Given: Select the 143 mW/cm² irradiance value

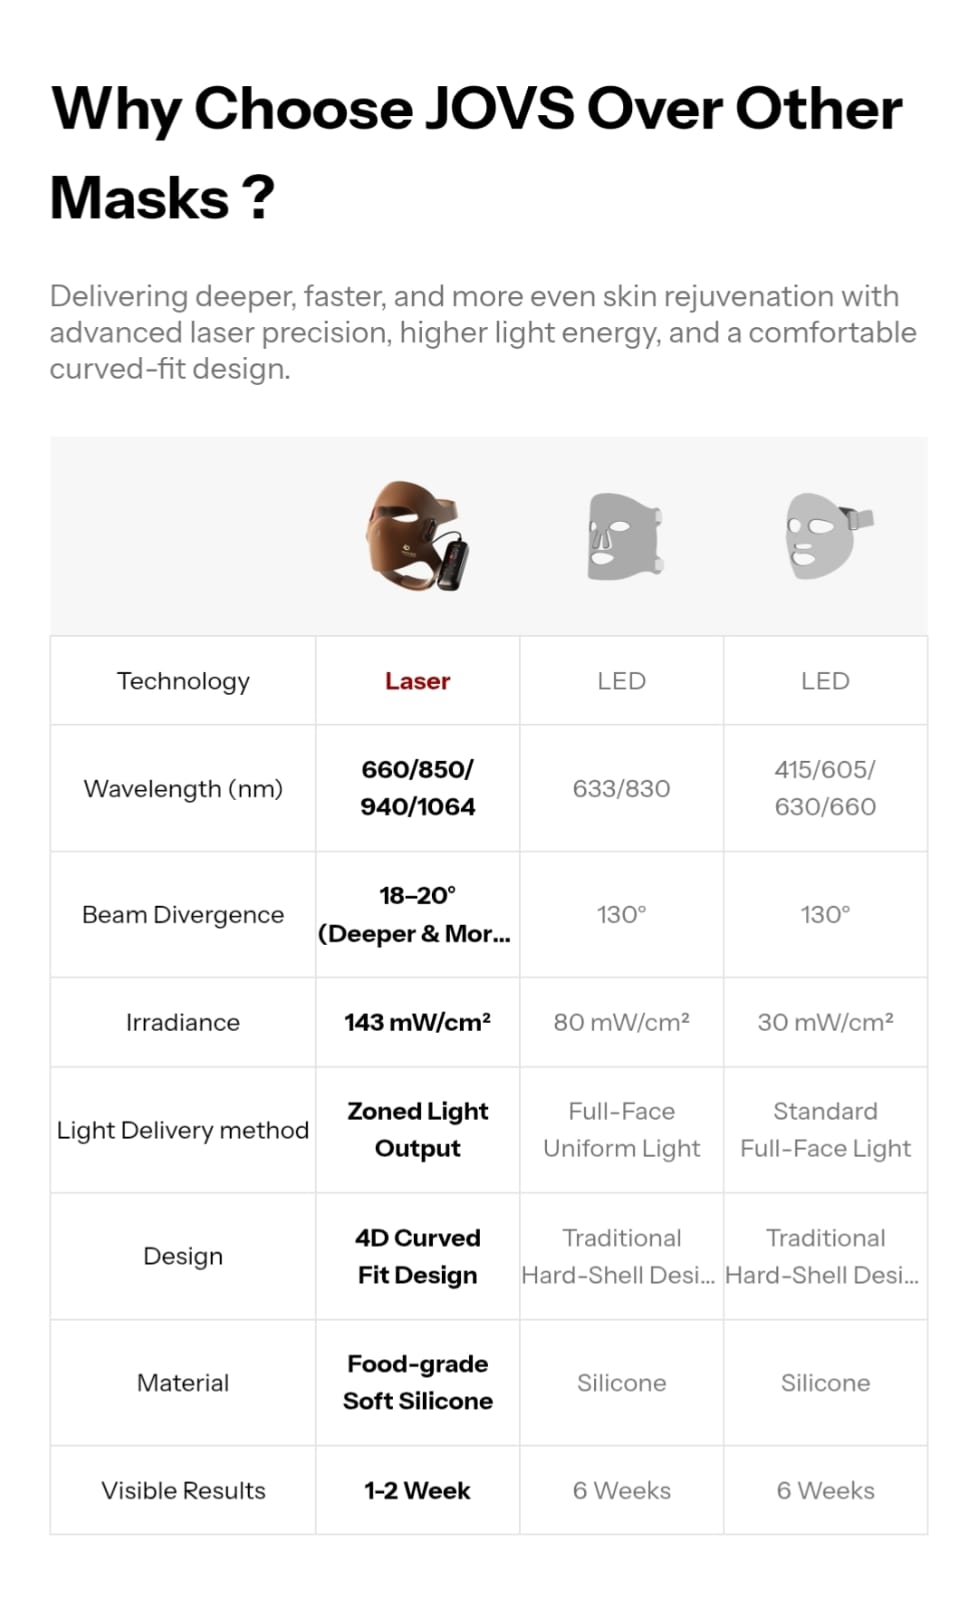Looking at the screenshot, I should point(418,1022).
